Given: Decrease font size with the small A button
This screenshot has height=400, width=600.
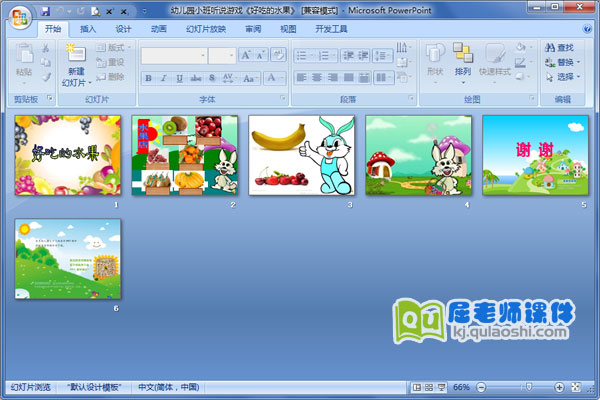Looking at the screenshot, I should point(260,56).
